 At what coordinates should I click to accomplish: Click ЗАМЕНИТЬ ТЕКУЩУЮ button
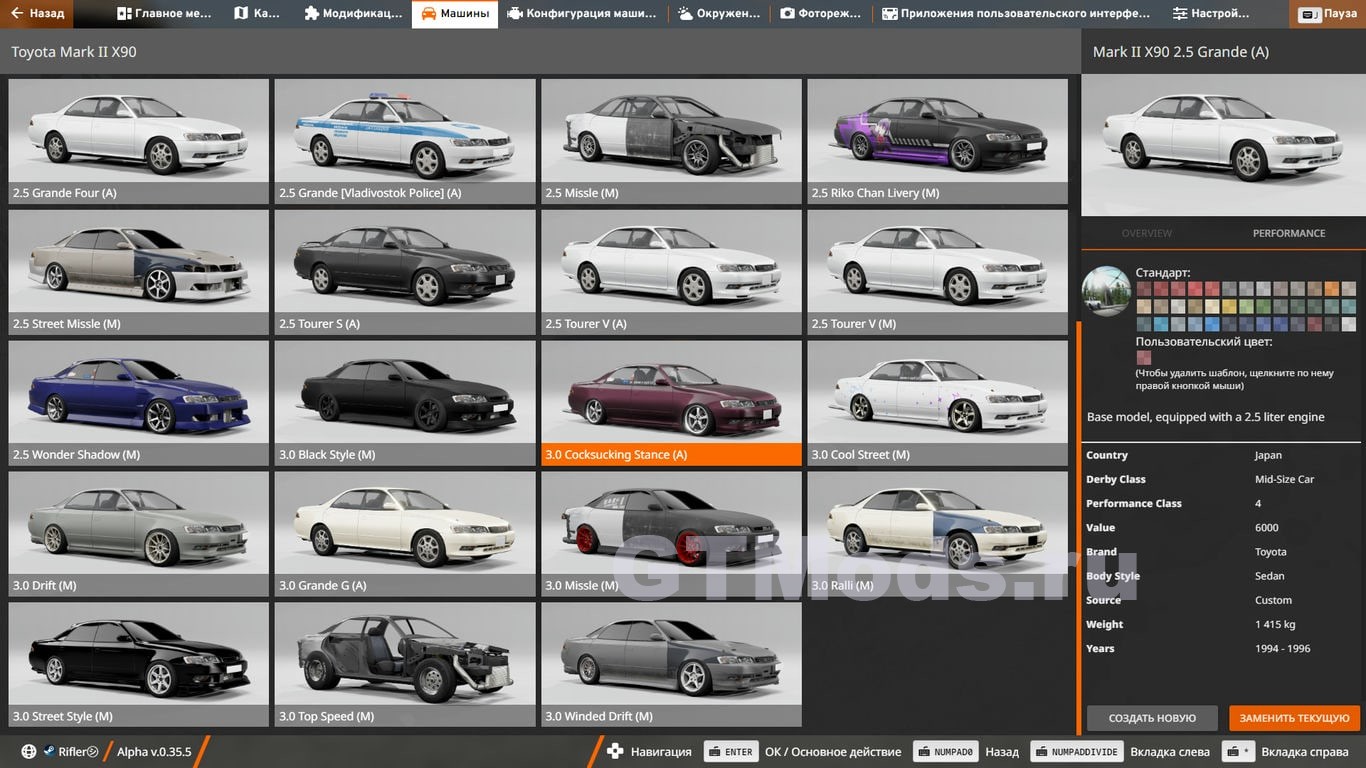pyautogui.click(x=1295, y=718)
